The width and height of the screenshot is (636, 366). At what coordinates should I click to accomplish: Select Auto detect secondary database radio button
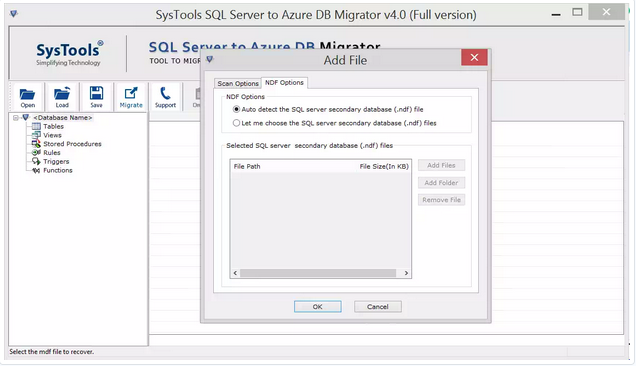236,109
